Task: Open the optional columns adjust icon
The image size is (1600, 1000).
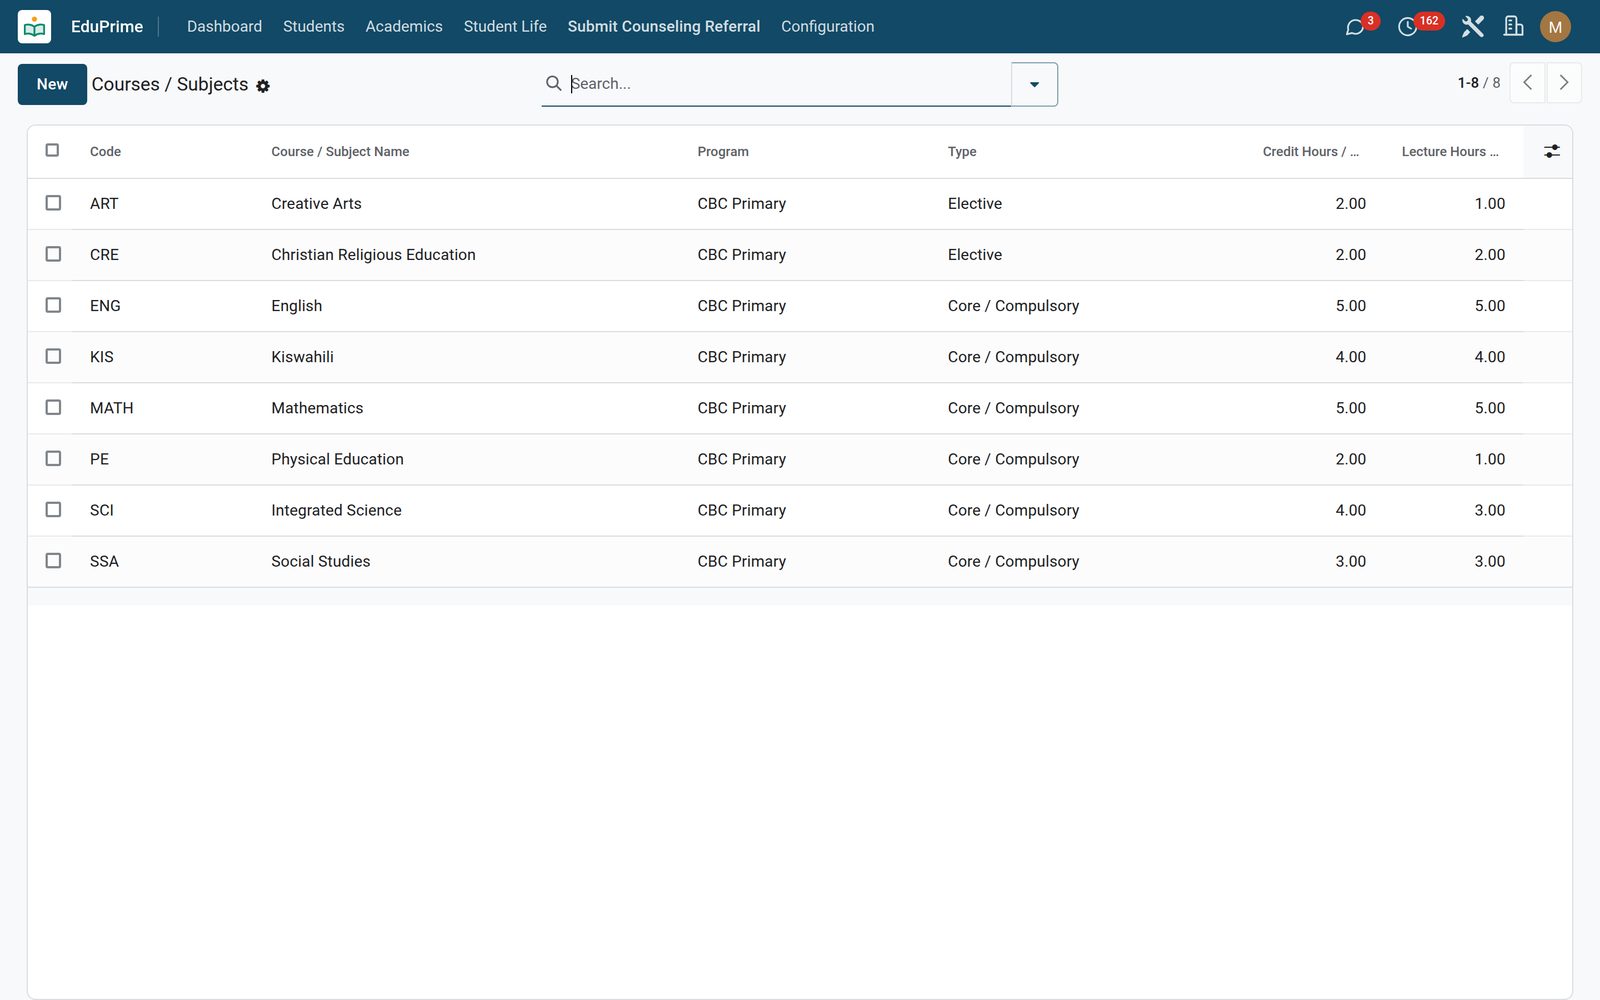Action: (1551, 152)
